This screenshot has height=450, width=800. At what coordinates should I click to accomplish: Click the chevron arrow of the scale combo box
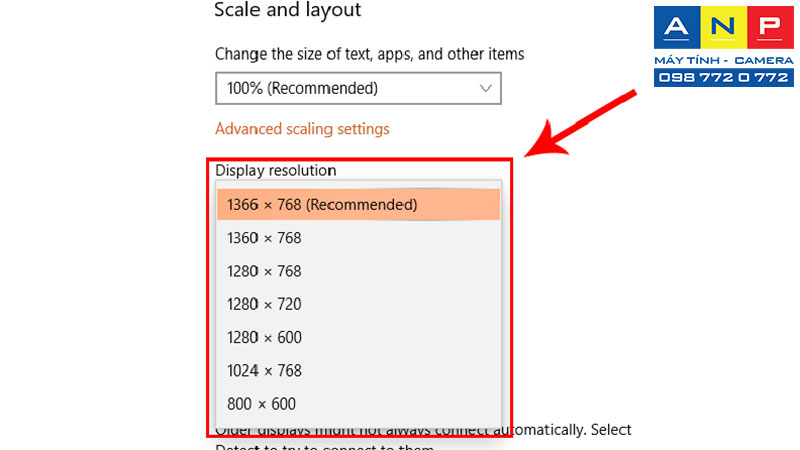click(x=485, y=88)
